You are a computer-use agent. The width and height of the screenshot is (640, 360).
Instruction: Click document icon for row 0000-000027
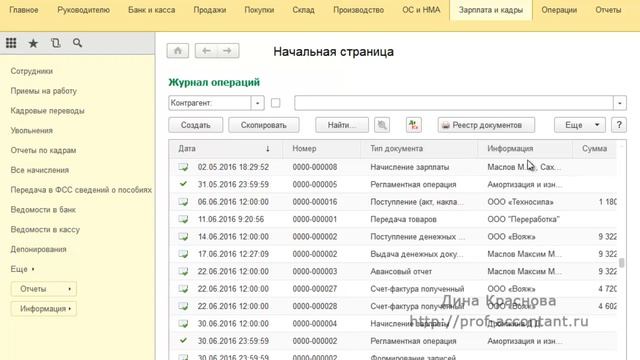pos(184,289)
